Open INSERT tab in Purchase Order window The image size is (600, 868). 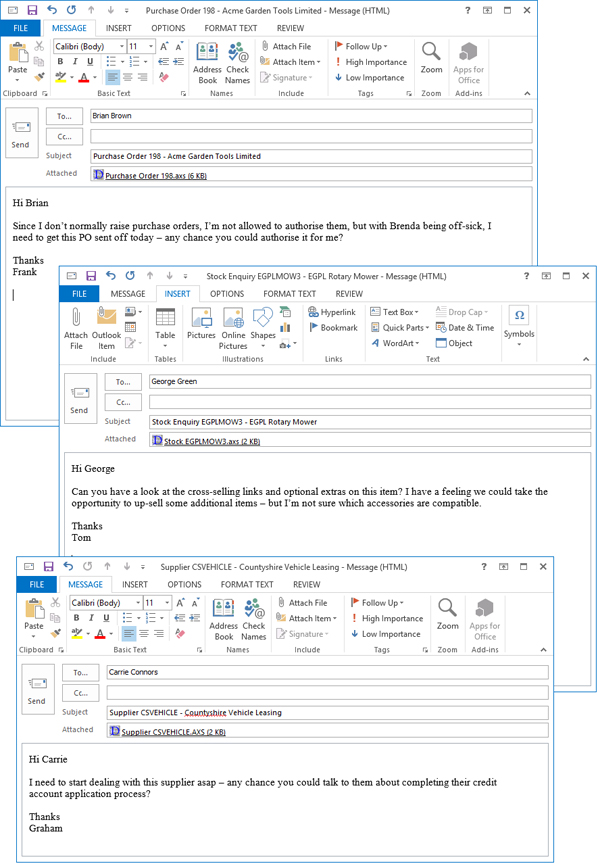click(118, 28)
